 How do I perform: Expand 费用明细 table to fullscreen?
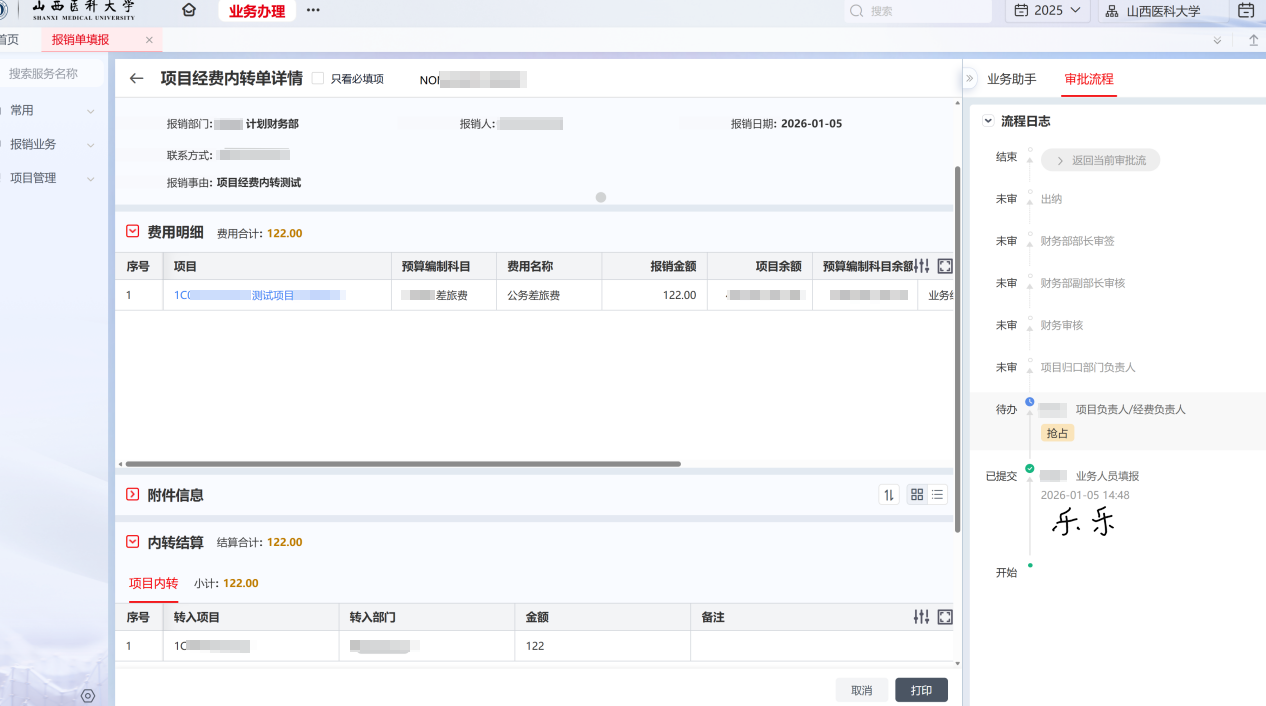point(945,266)
